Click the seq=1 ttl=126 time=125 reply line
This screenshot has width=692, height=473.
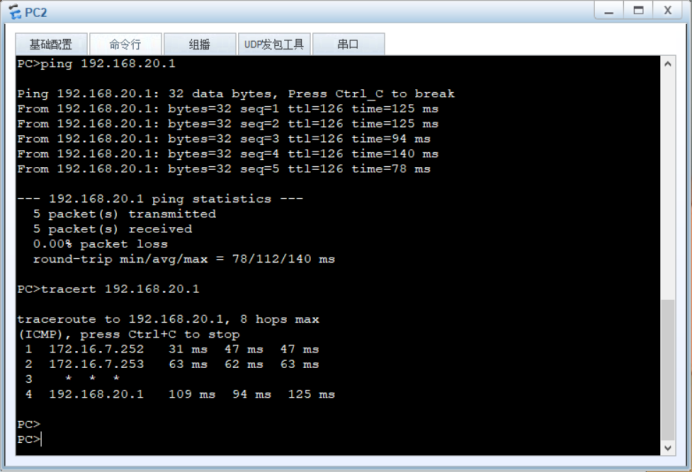pyautogui.click(x=228, y=109)
